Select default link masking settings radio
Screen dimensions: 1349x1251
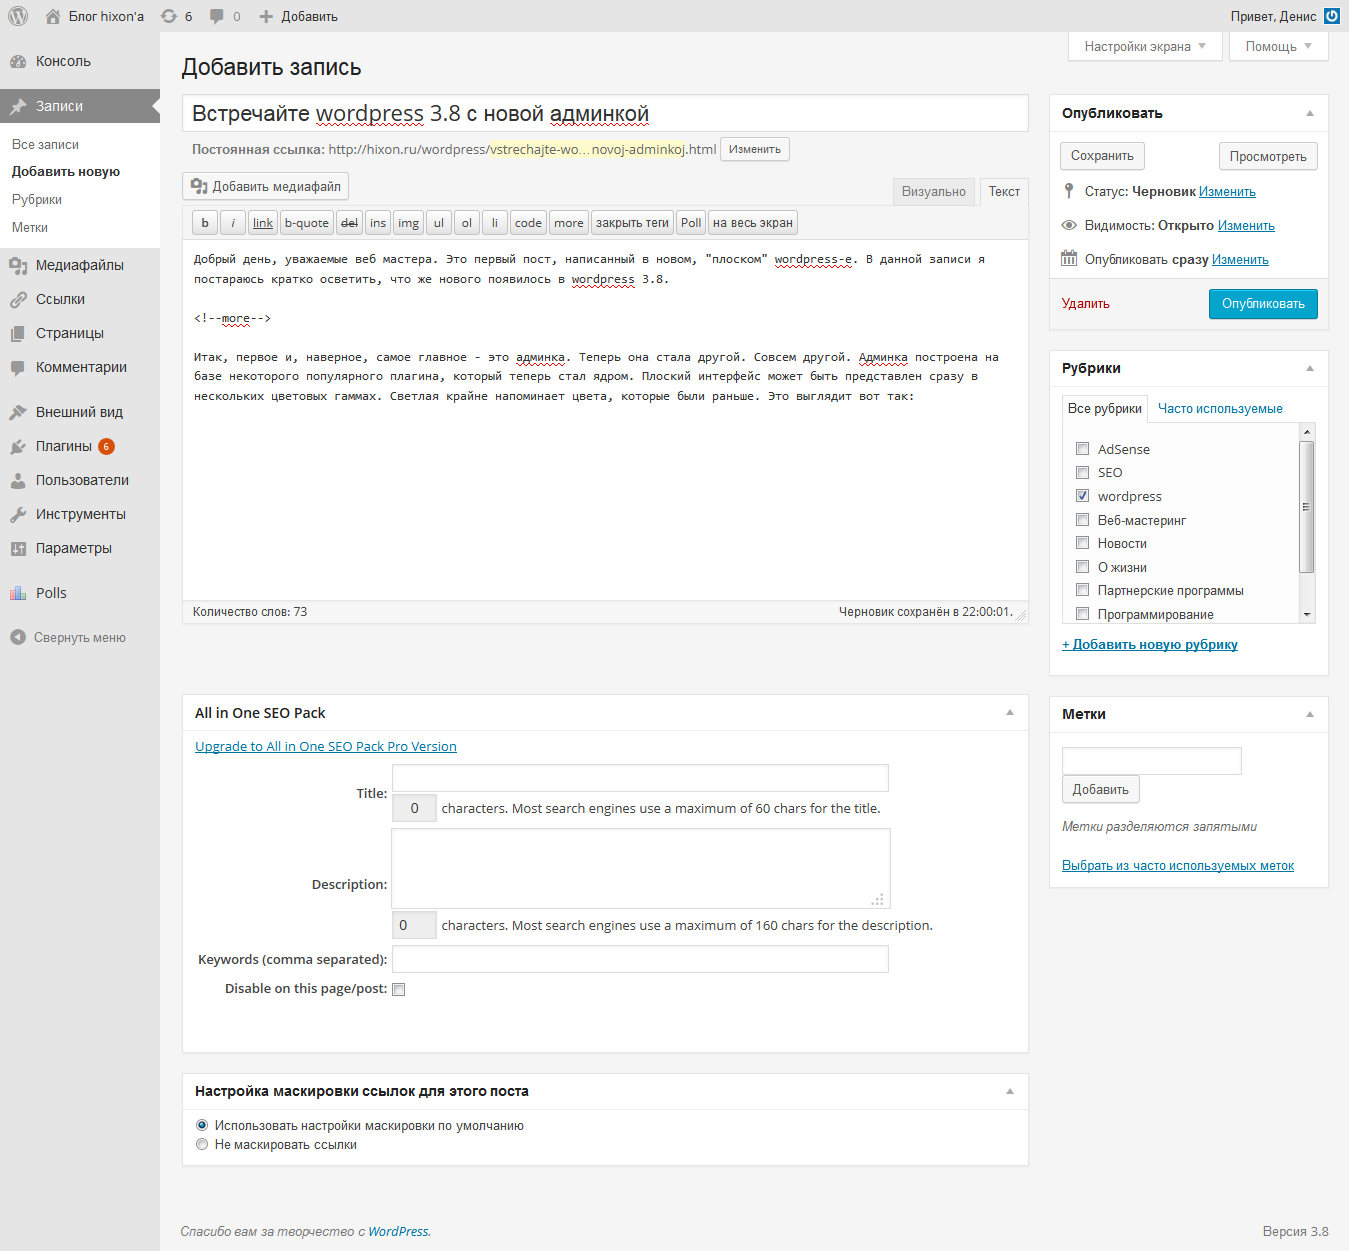coord(202,1125)
